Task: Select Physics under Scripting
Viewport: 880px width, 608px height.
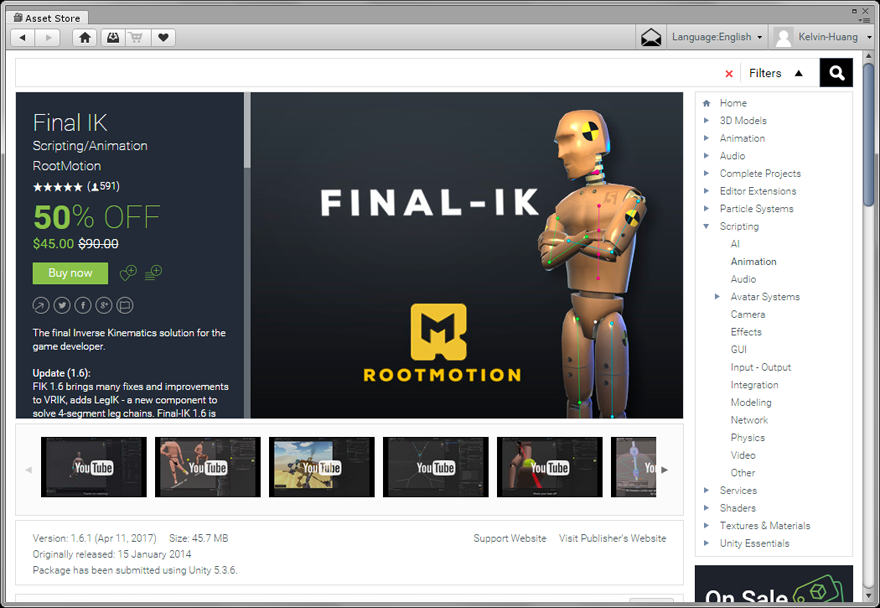Action: click(748, 437)
